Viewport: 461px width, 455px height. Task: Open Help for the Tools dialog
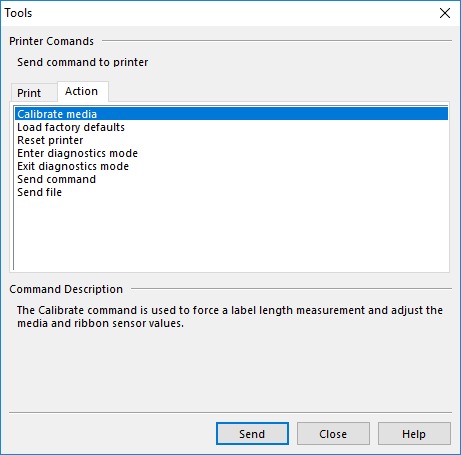click(x=414, y=434)
